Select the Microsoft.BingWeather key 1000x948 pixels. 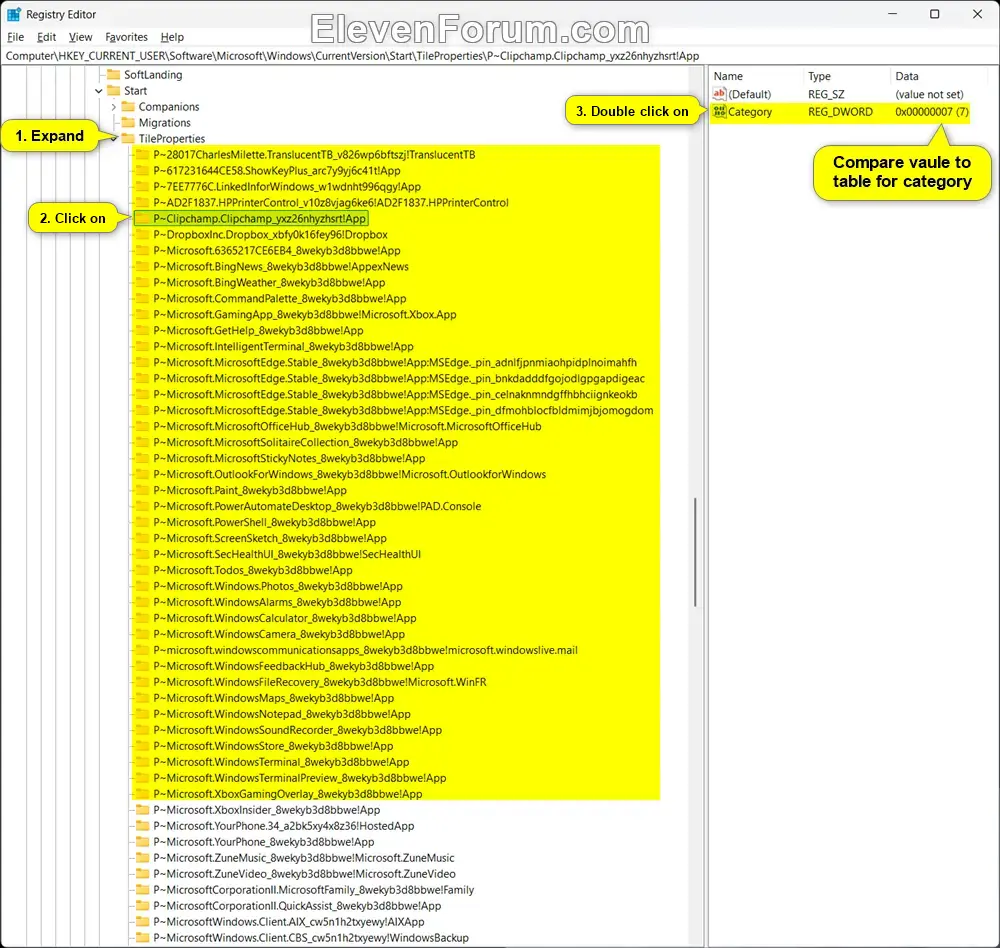pyautogui.click(x=269, y=283)
